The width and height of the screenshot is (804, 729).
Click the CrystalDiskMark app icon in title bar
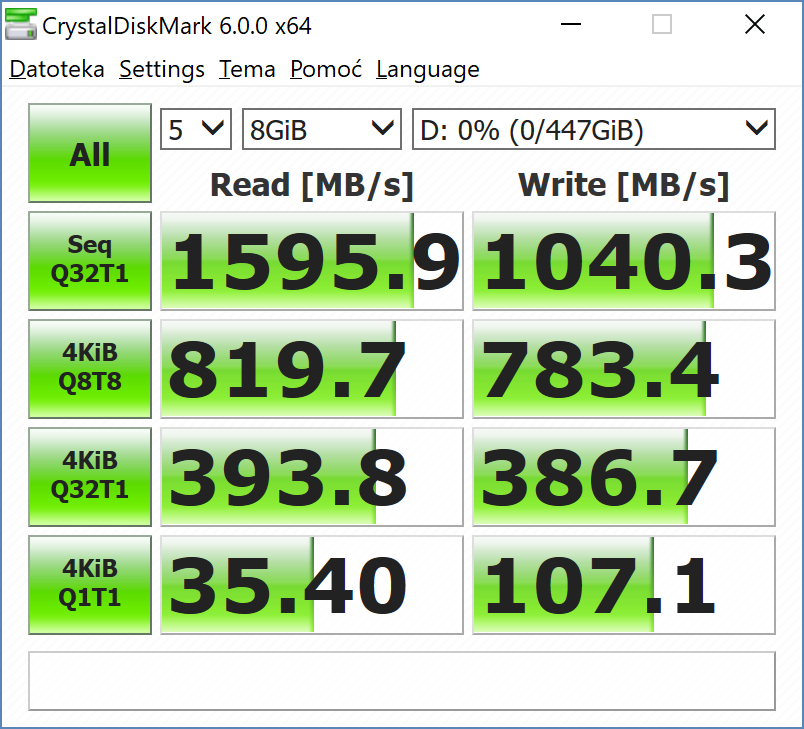coord(21,24)
